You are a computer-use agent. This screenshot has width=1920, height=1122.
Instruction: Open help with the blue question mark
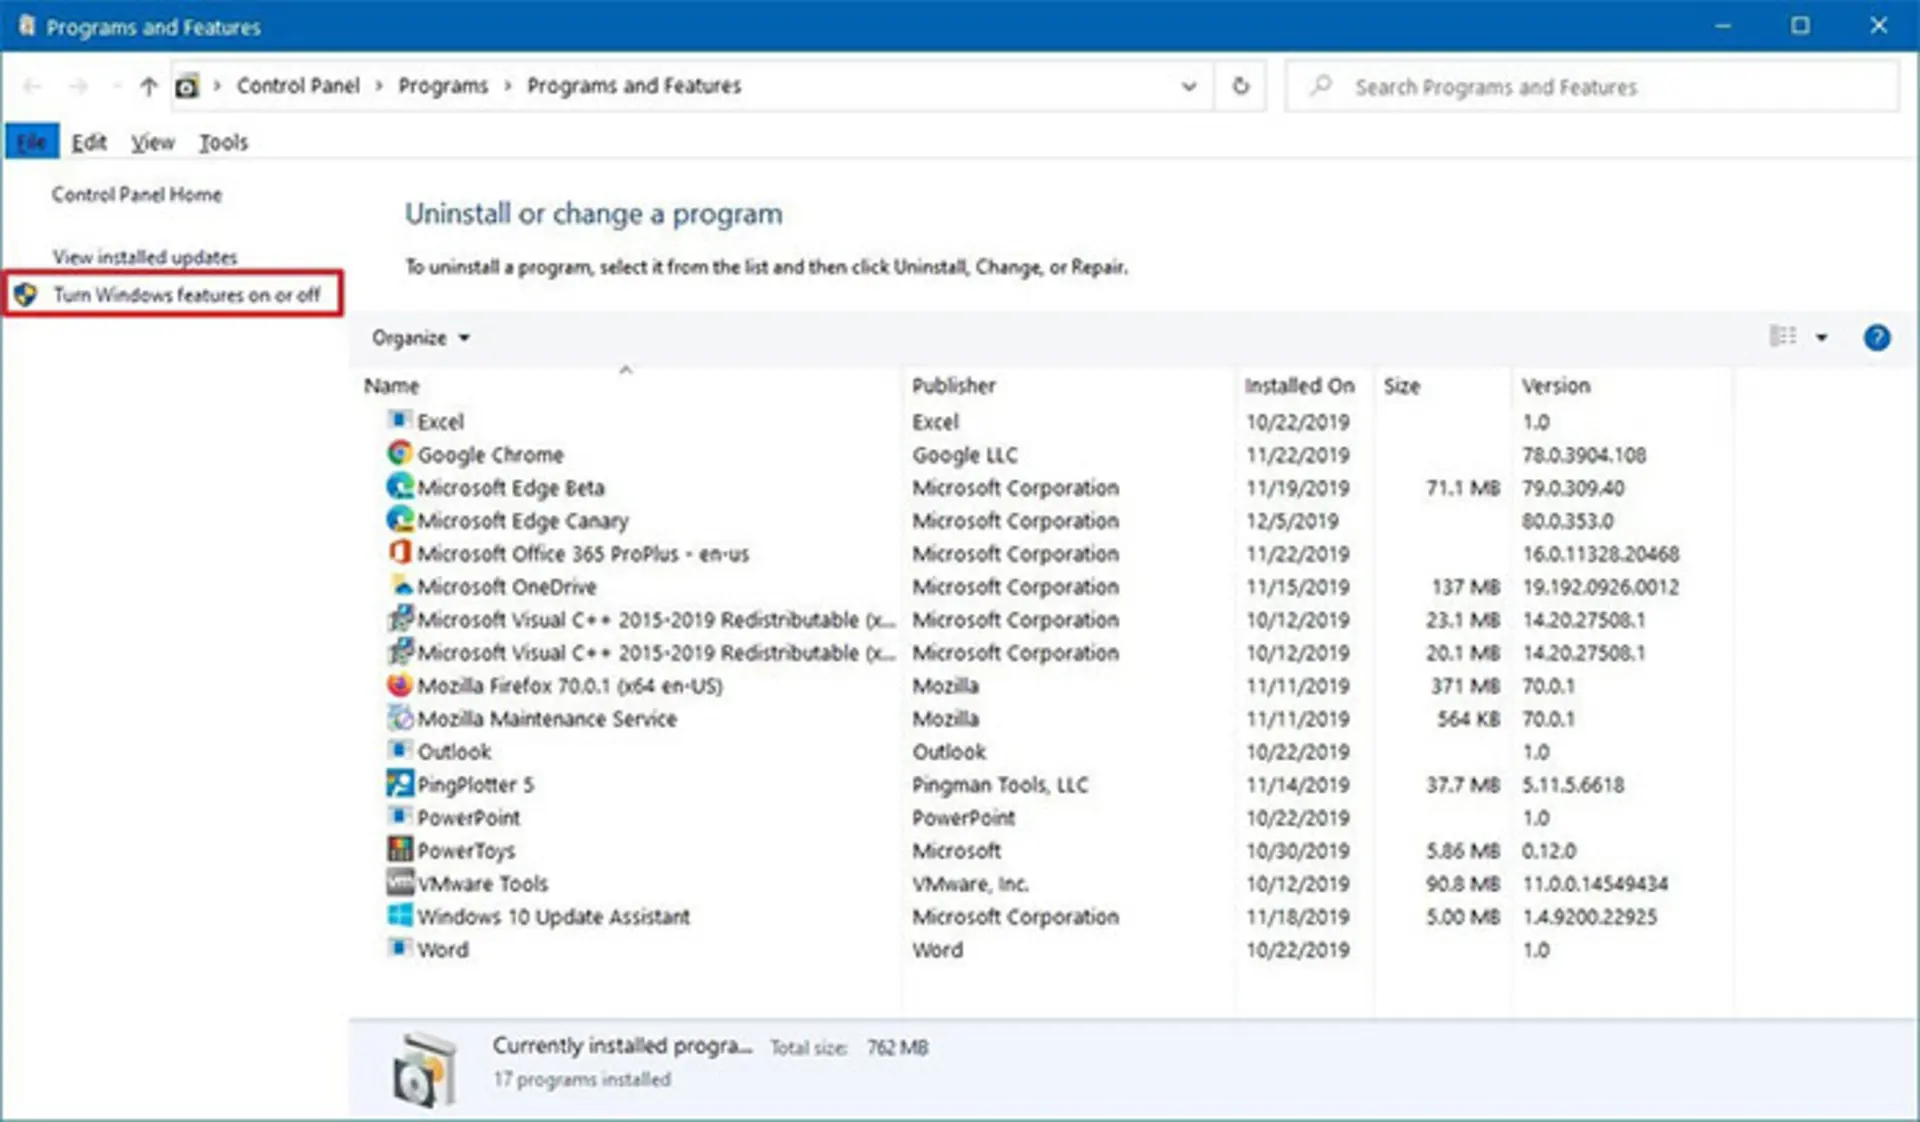point(1877,338)
